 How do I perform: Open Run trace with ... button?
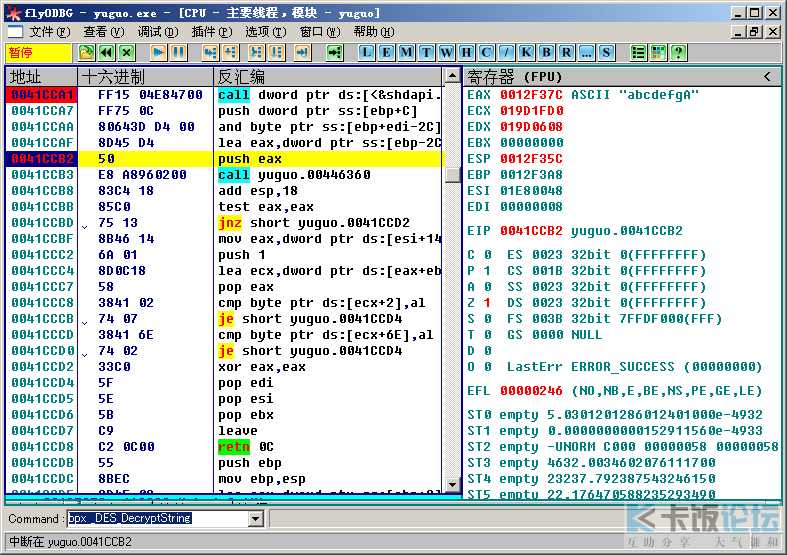(x=586, y=52)
